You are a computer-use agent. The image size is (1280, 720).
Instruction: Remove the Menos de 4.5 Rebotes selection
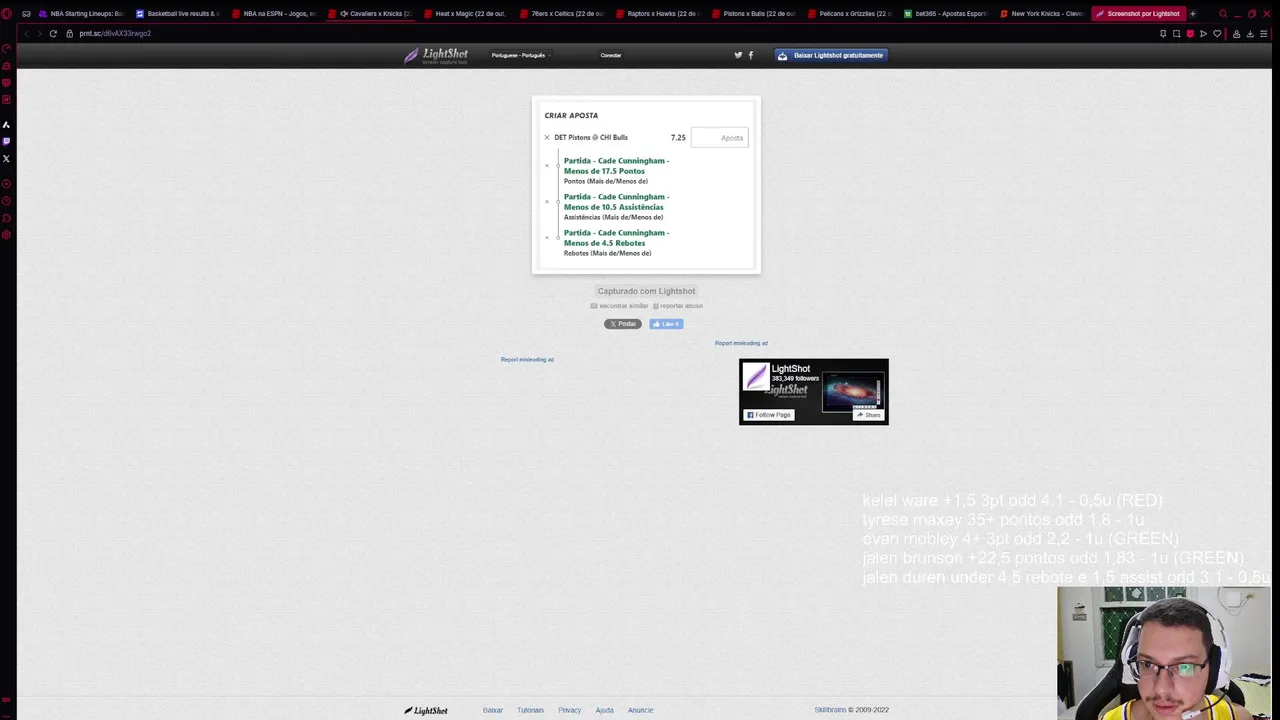pyautogui.click(x=547, y=237)
